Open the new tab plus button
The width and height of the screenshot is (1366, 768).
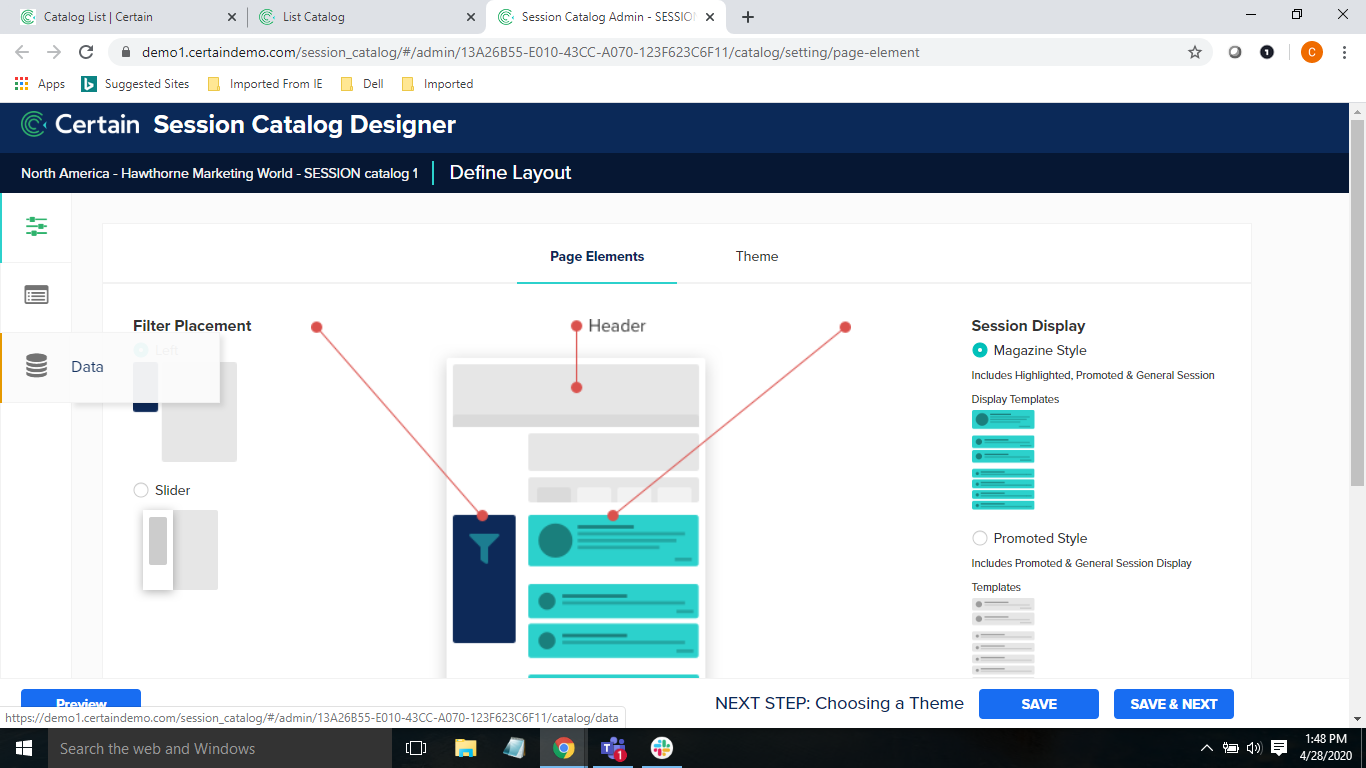click(x=747, y=17)
